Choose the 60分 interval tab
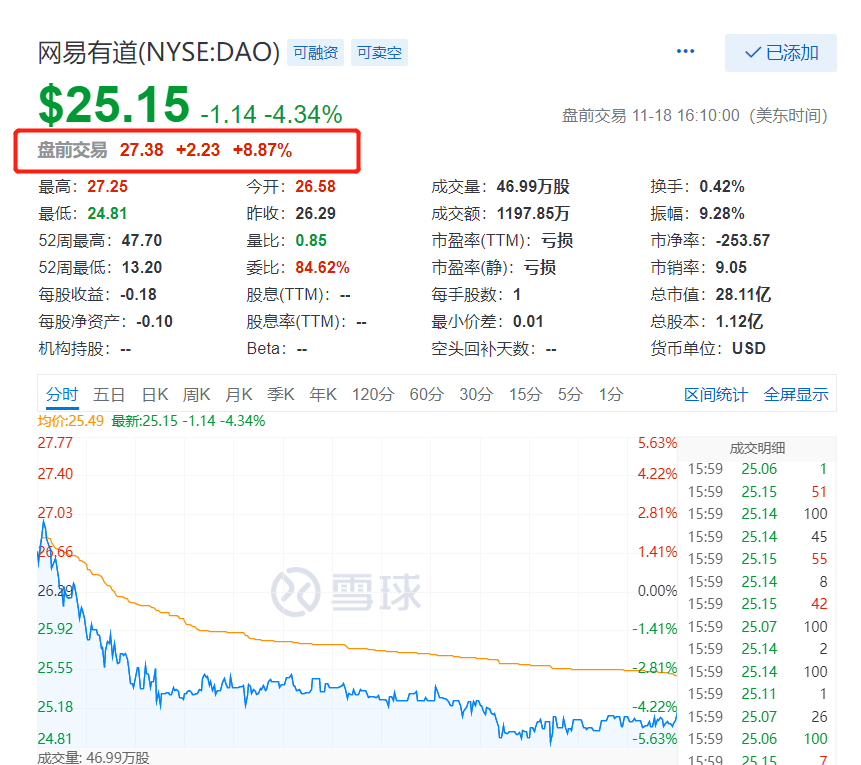Image resolution: width=861 pixels, height=765 pixels. click(x=426, y=394)
